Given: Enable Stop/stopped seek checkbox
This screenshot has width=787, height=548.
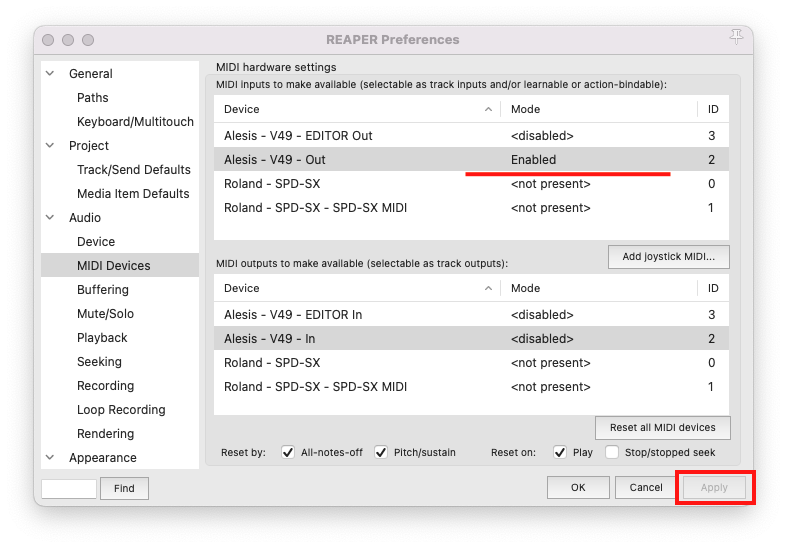Looking at the screenshot, I should [x=612, y=452].
